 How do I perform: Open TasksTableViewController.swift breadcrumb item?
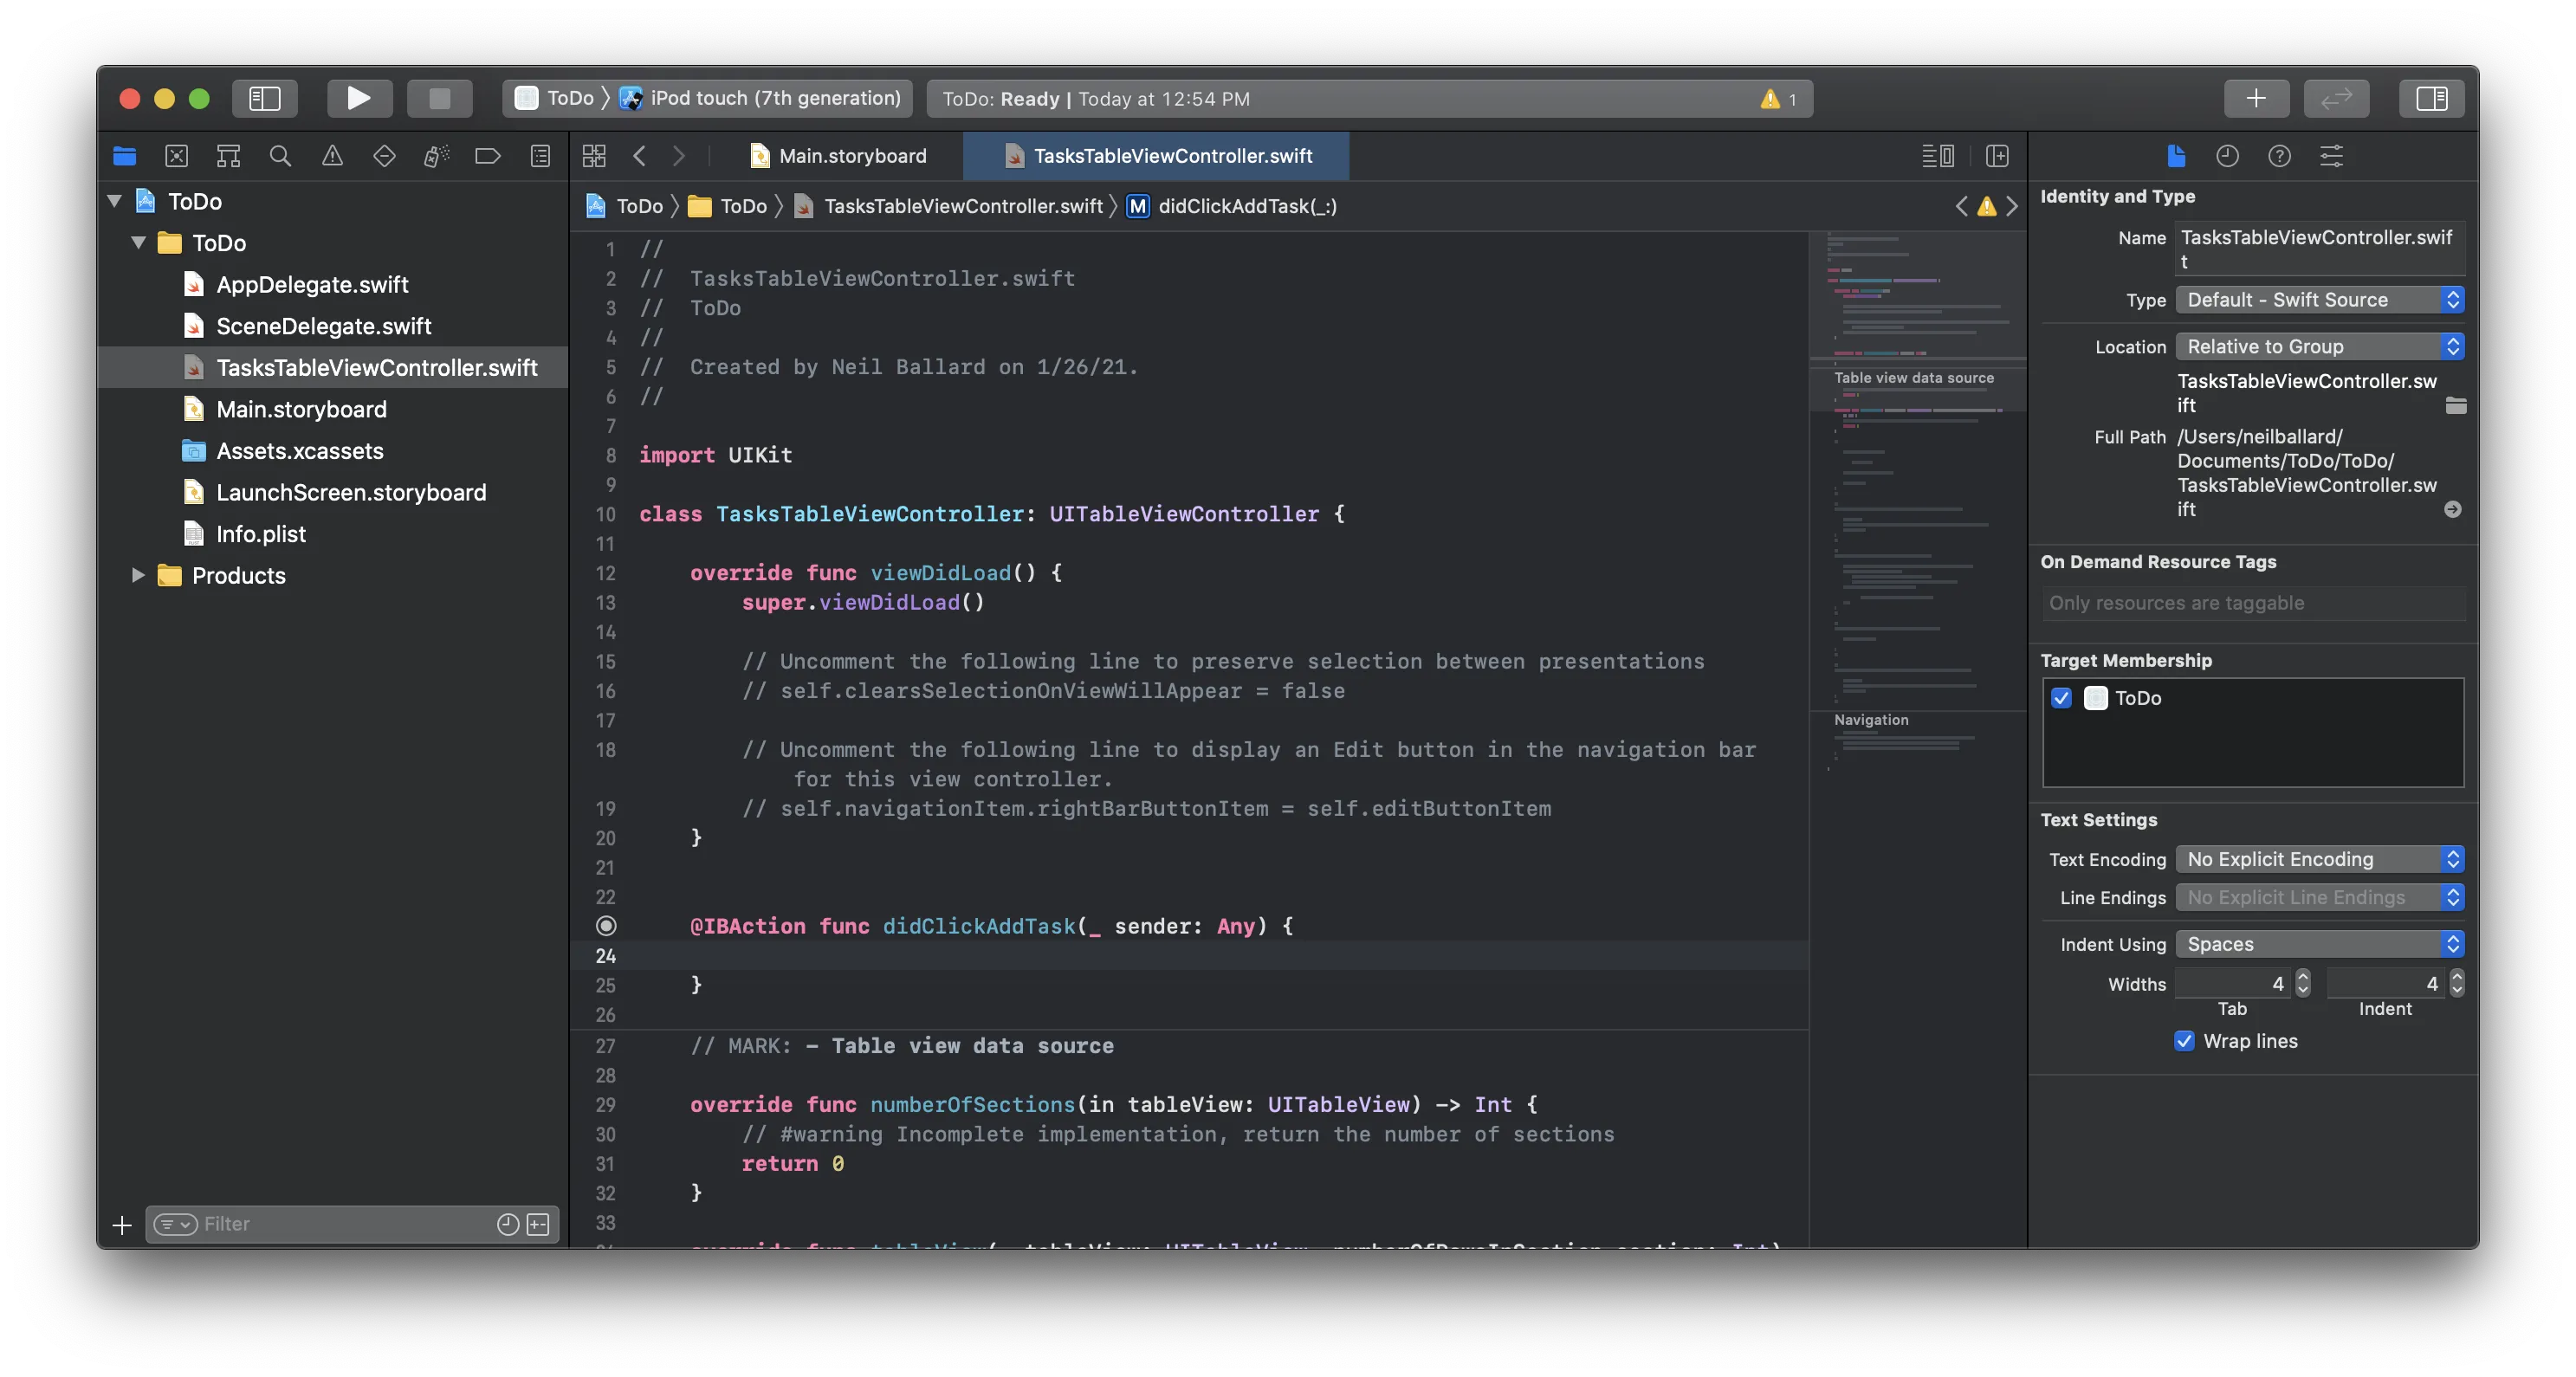click(948, 206)
